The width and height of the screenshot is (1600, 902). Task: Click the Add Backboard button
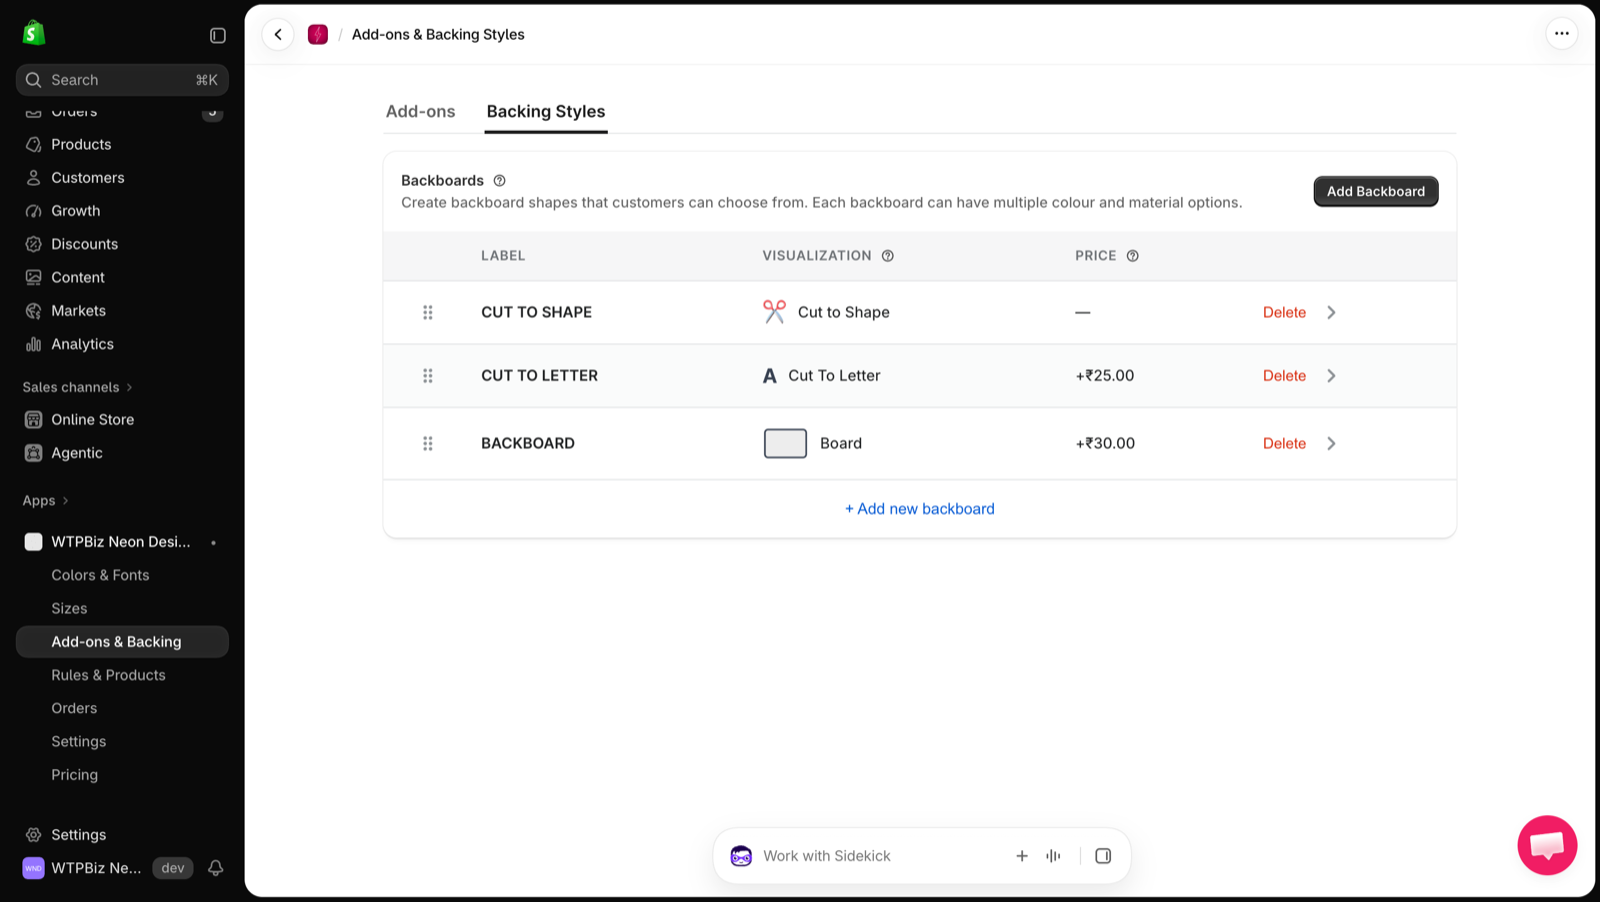point(1375,191)
